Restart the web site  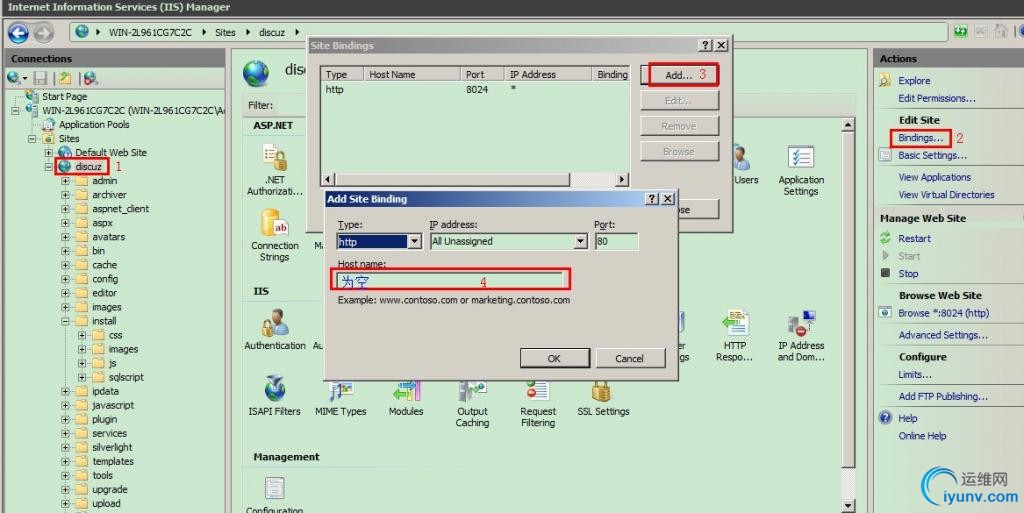pos(914,238)
